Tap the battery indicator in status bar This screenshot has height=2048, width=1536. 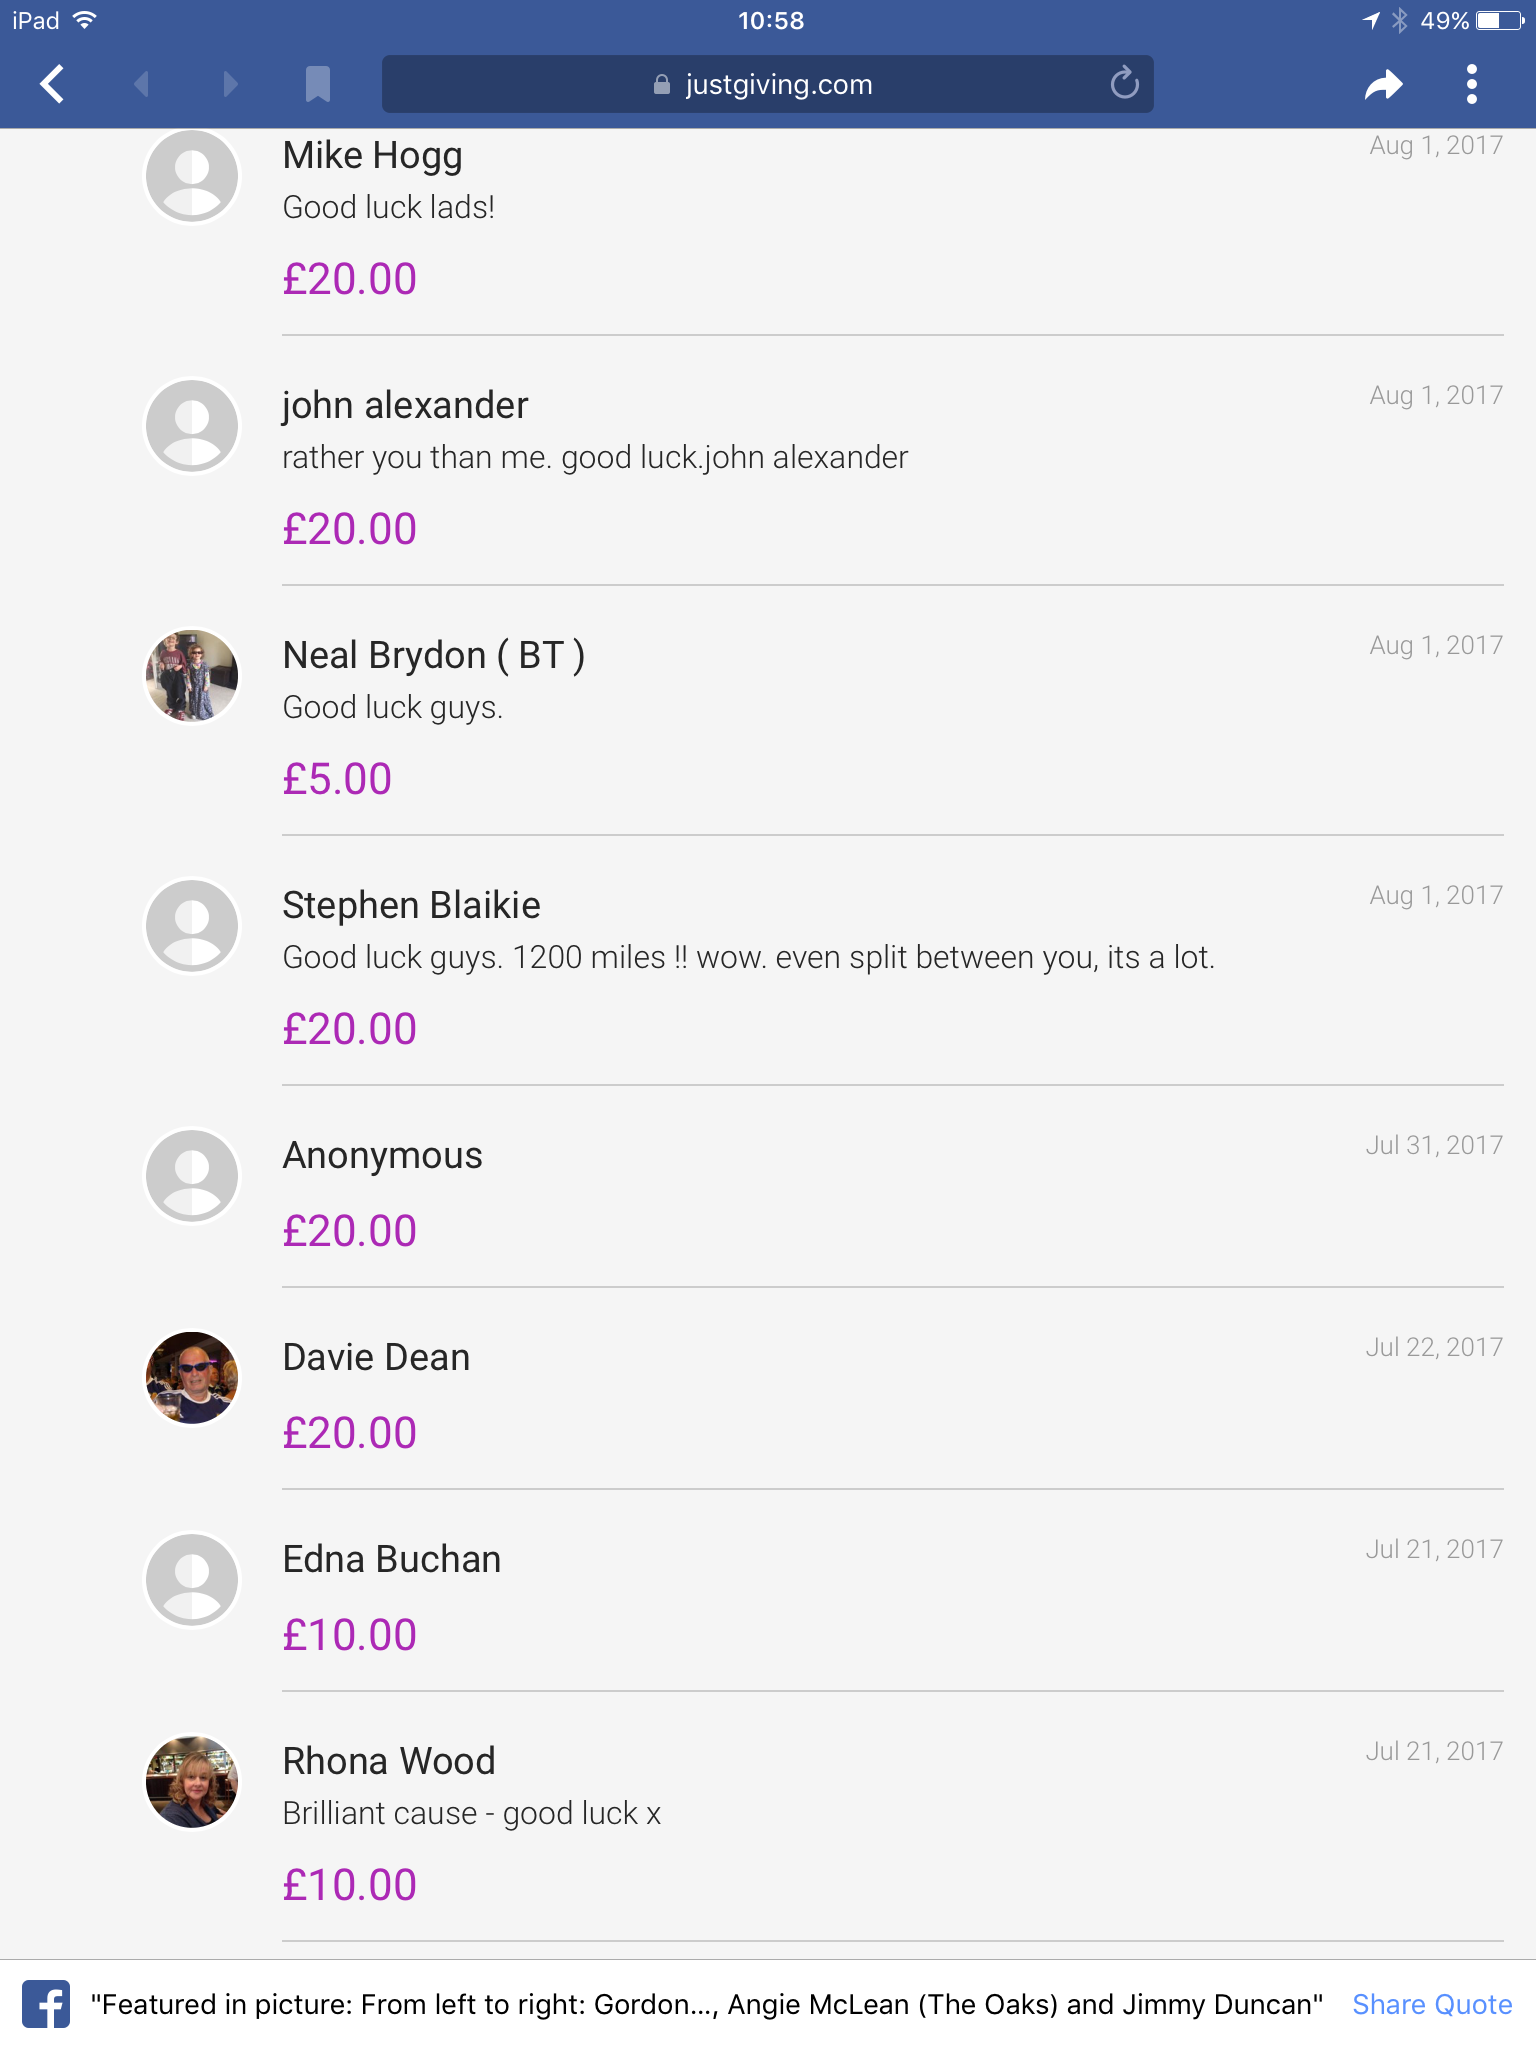coord(1499,21)
